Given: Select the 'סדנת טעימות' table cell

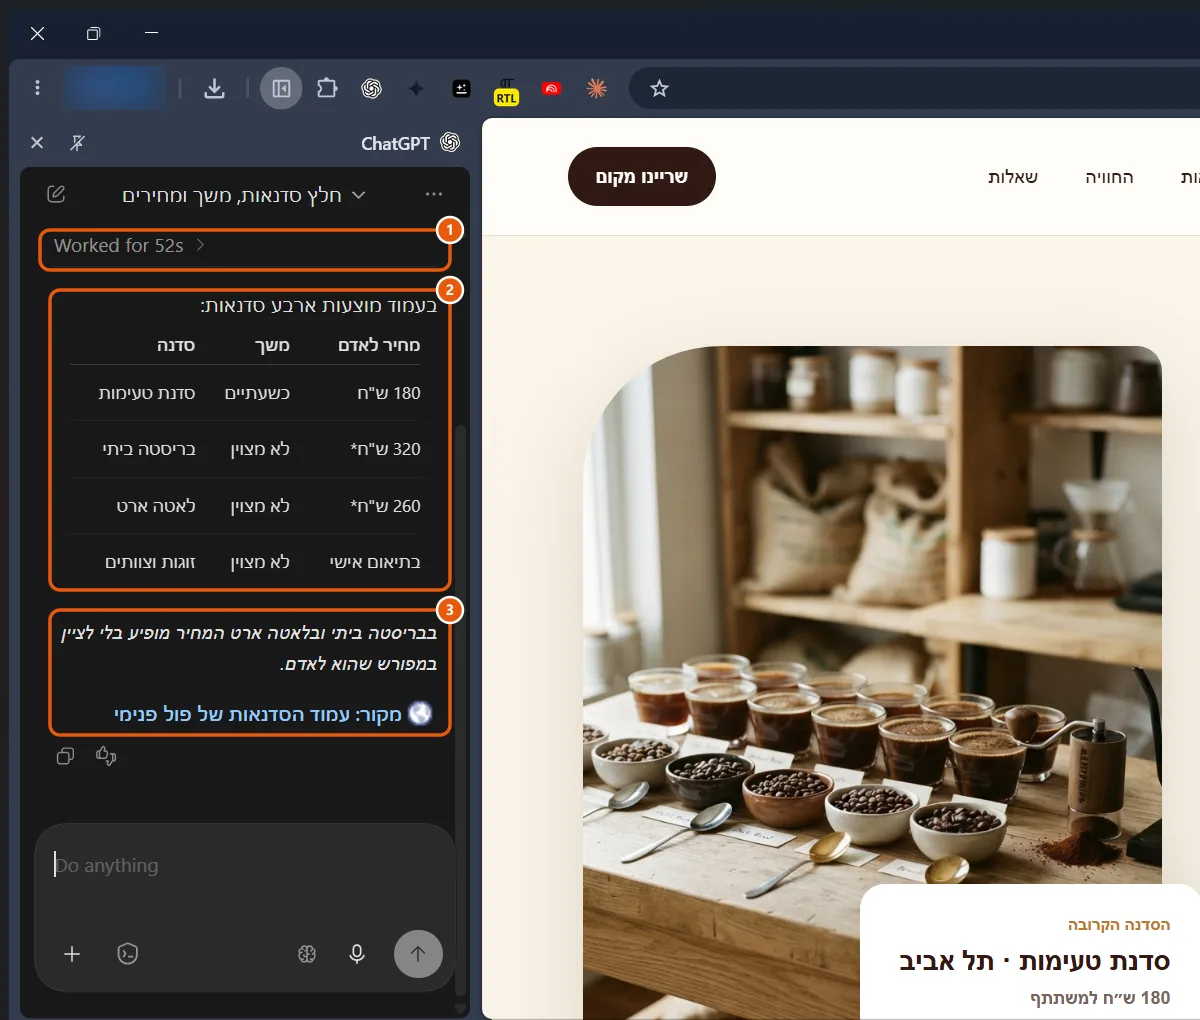Looking at the screenshot, I should coord(147,393).
